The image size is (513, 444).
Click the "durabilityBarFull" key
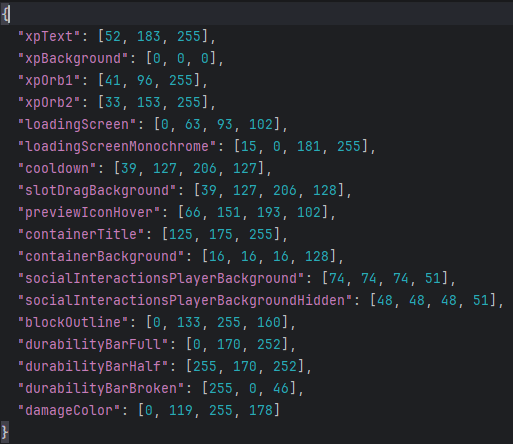point(93,344)
